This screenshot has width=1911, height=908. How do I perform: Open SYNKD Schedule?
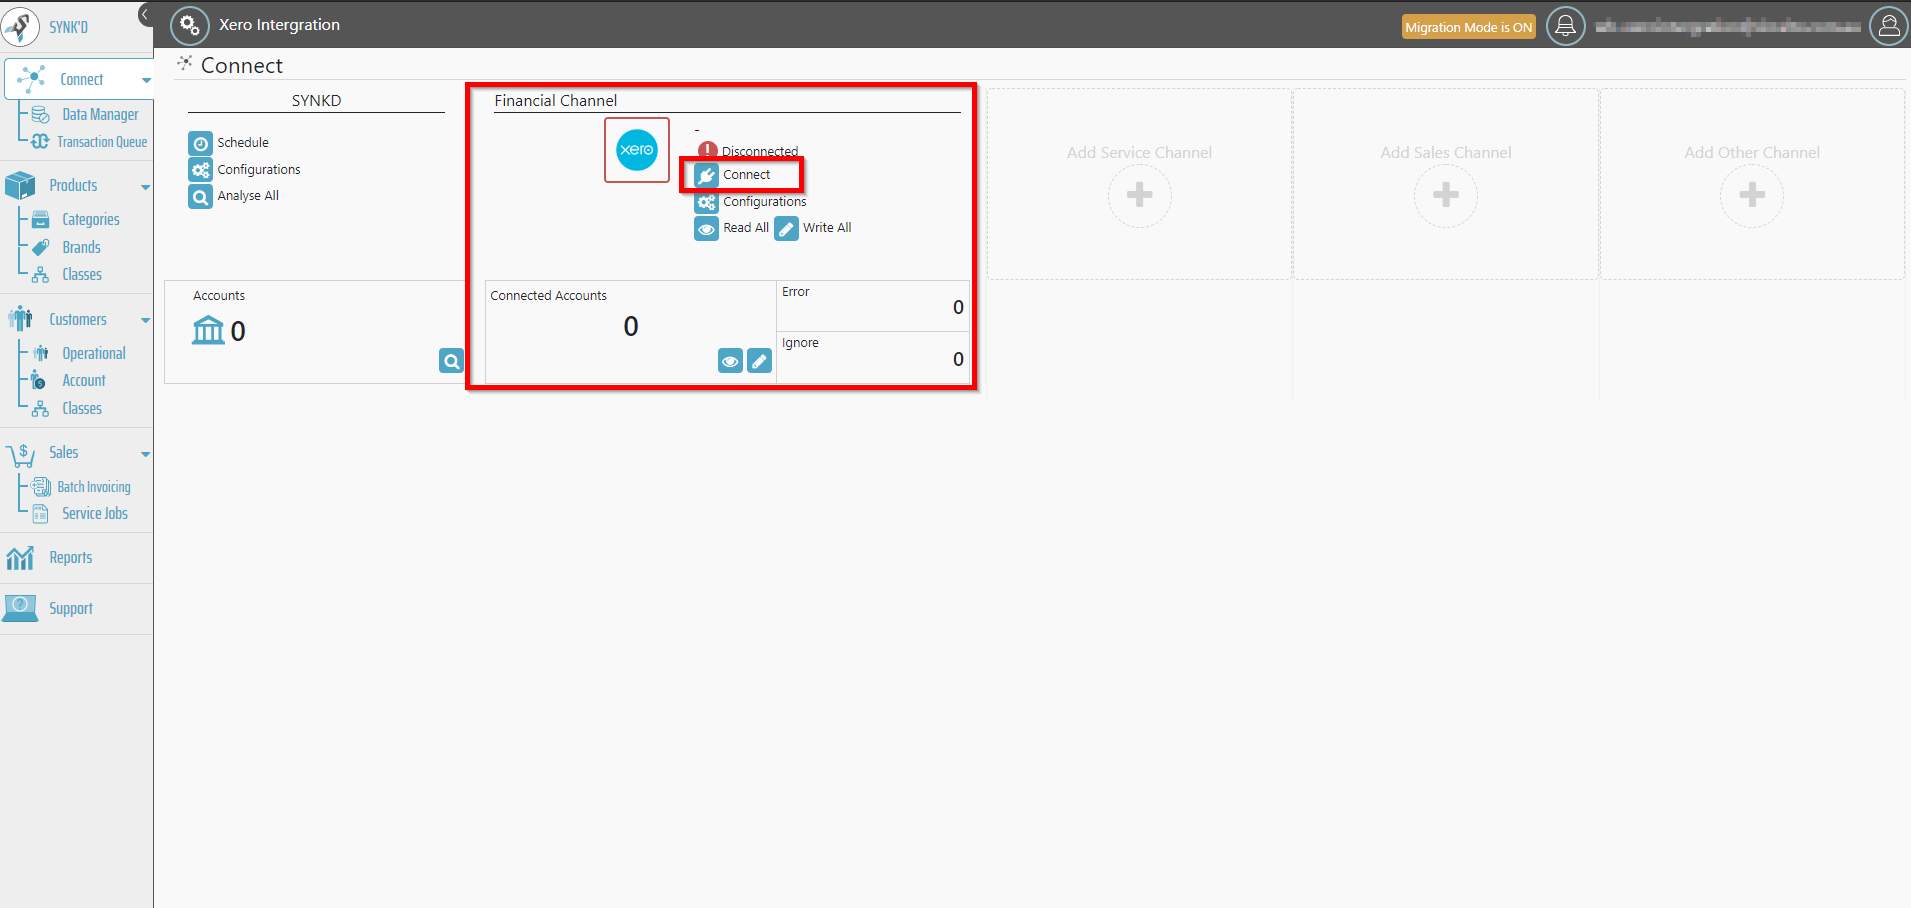243,143
